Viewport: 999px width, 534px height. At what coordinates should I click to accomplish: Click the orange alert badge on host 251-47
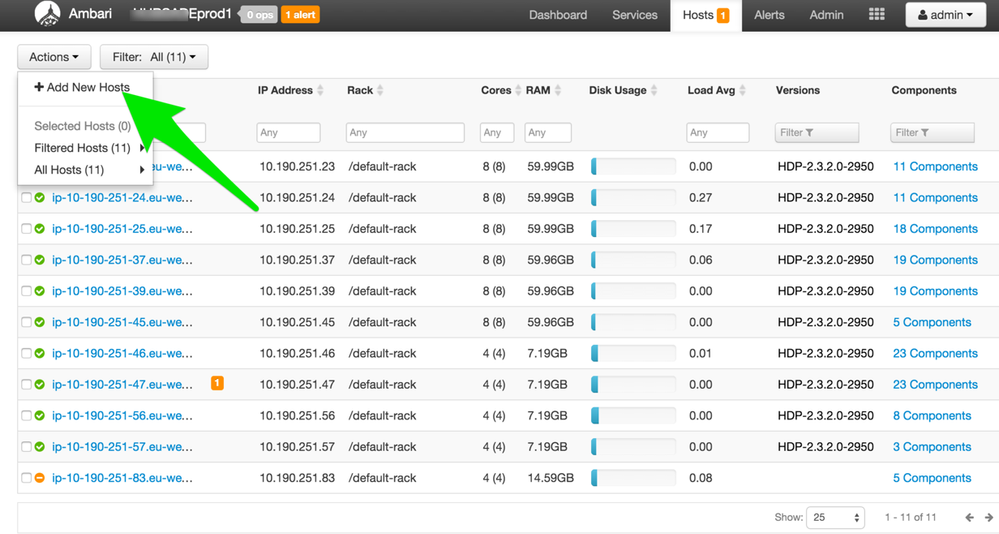coord(217,384)
